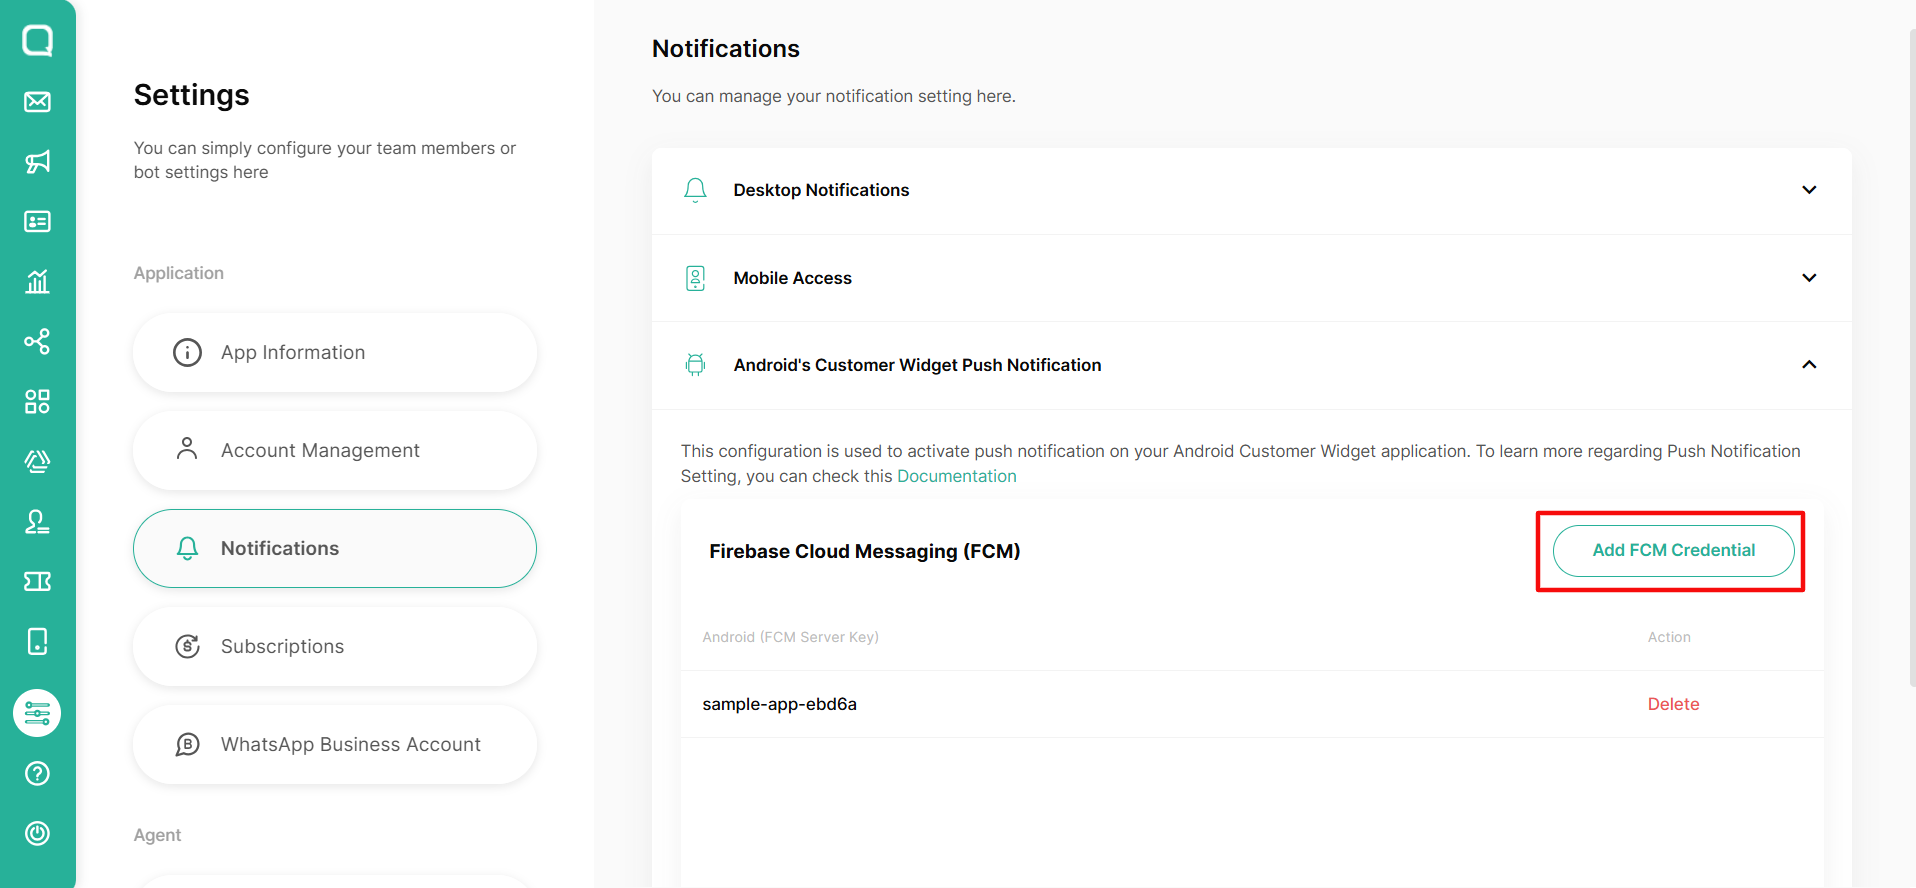The height and width of the screenshot is (888, 1916).
Task: Open the Inbox envelope icon
Action: coord(38,102)
